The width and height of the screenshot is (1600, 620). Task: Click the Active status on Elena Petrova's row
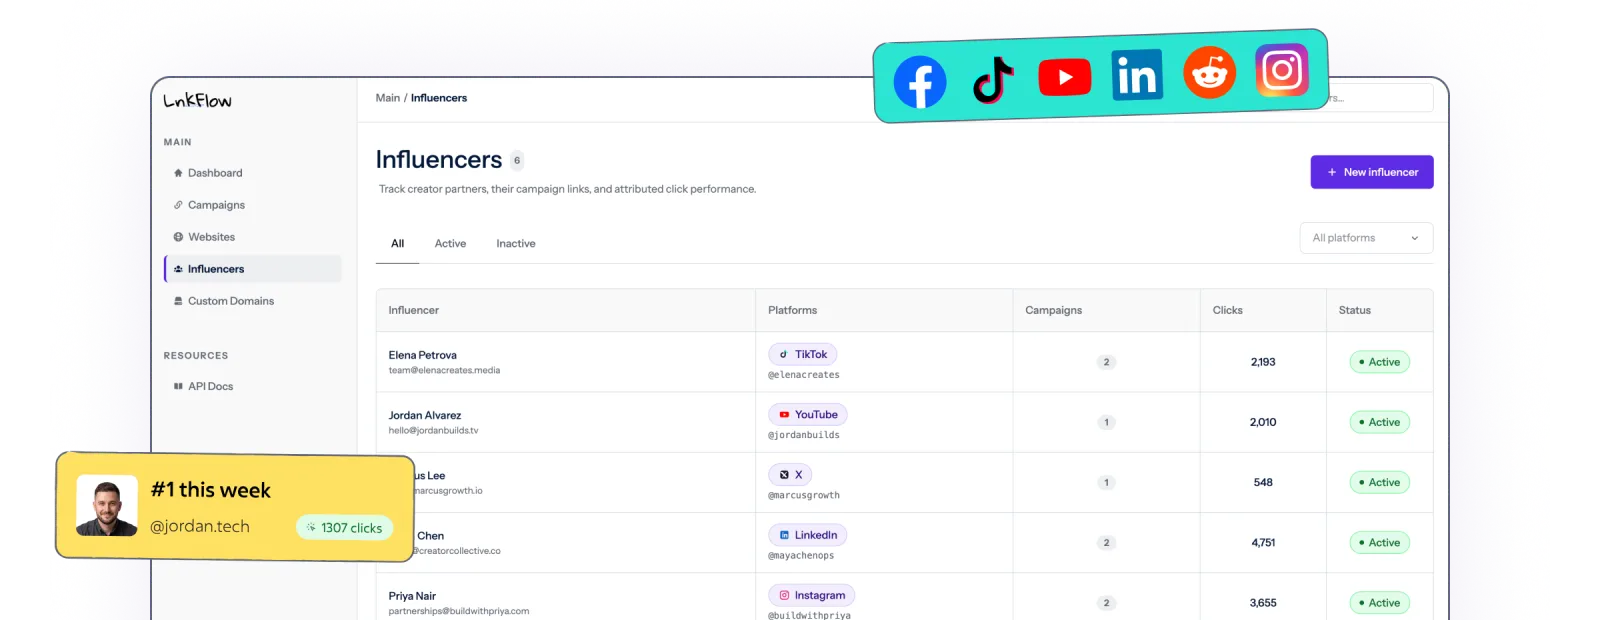pyautogui.click(x=1379, y=362)
